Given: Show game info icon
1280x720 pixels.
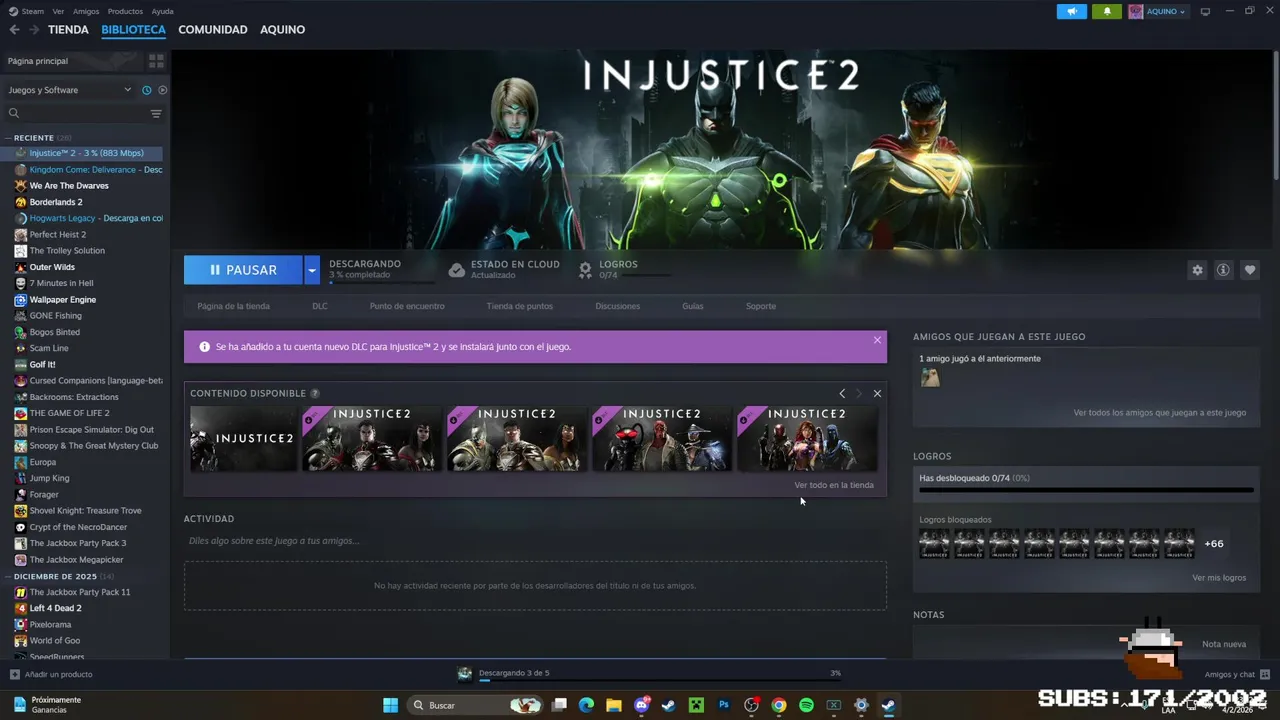Looking at the screenshot, I should click(x=1223, y=270).
